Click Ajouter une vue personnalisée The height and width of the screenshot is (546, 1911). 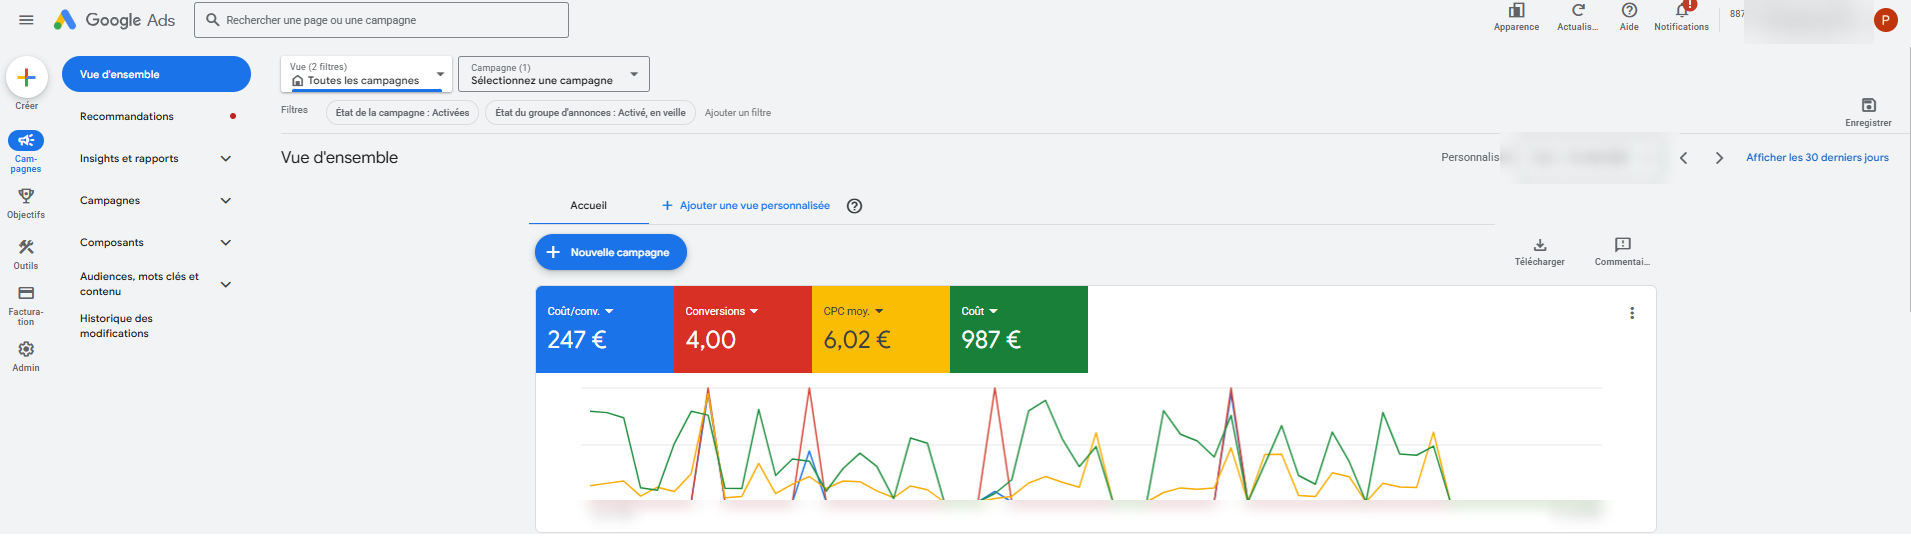[746, 206]
